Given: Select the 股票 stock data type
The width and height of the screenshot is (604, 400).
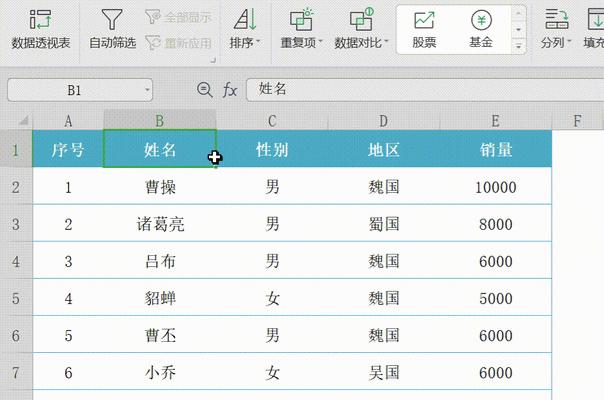Looking at the screenshot, I should 424,30.
